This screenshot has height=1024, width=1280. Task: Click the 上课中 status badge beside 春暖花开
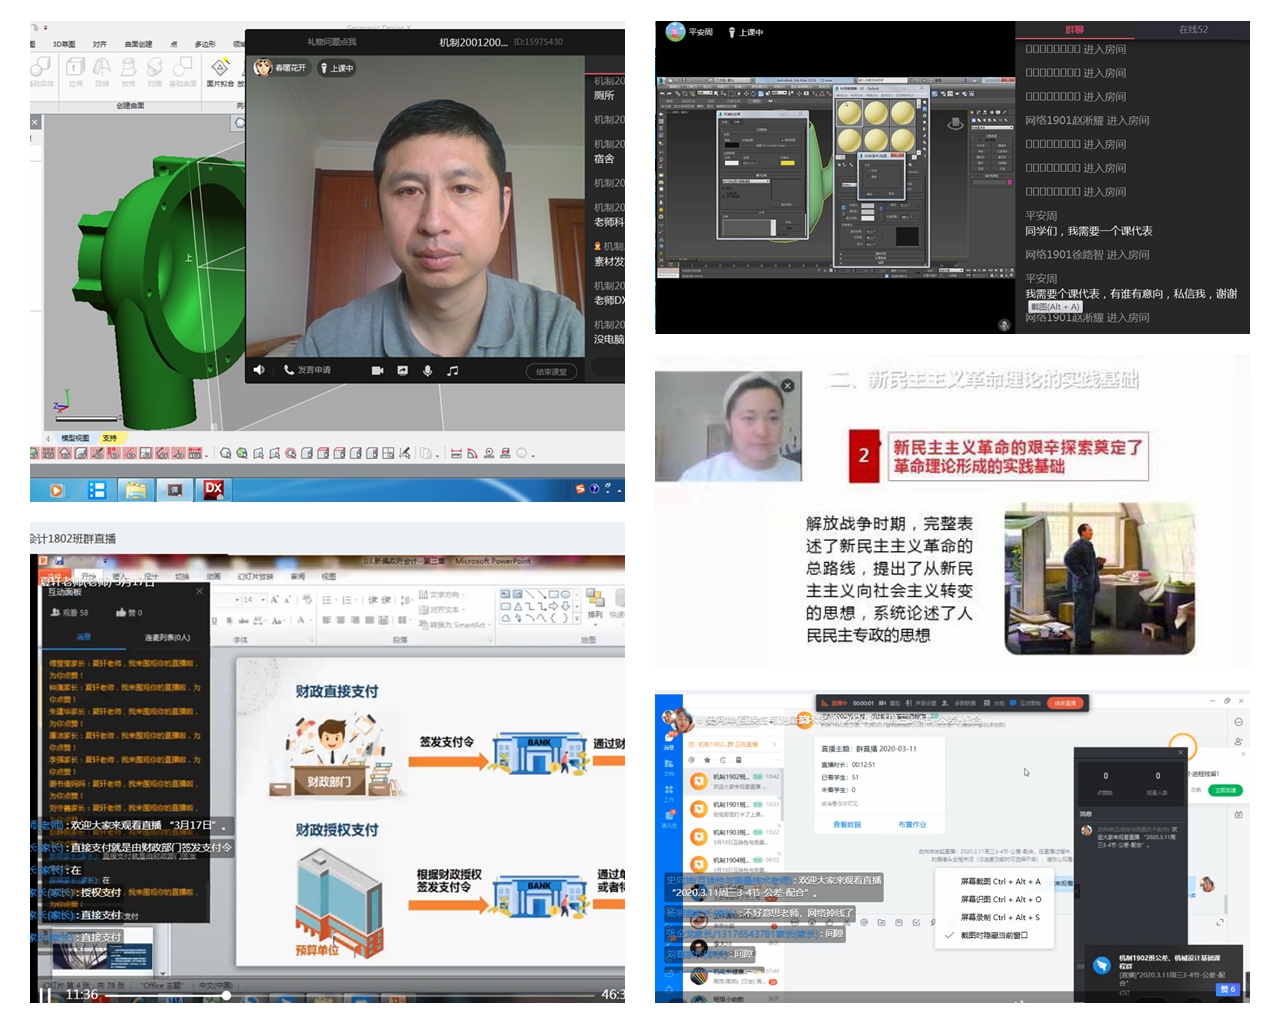point(337,68)
